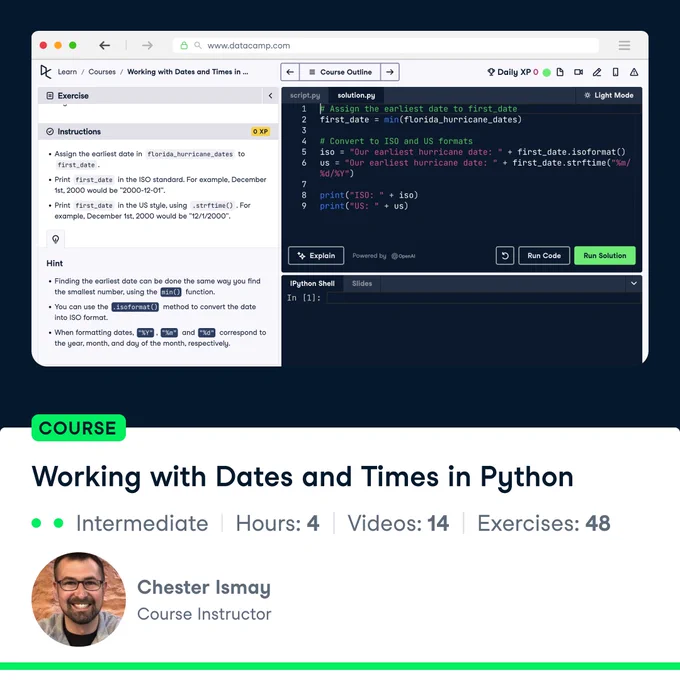The height and width of the screenshot is (680, 680).
Task: Click the Chester Ismay name
Action: pyautogui.click(x=204, y=587)
